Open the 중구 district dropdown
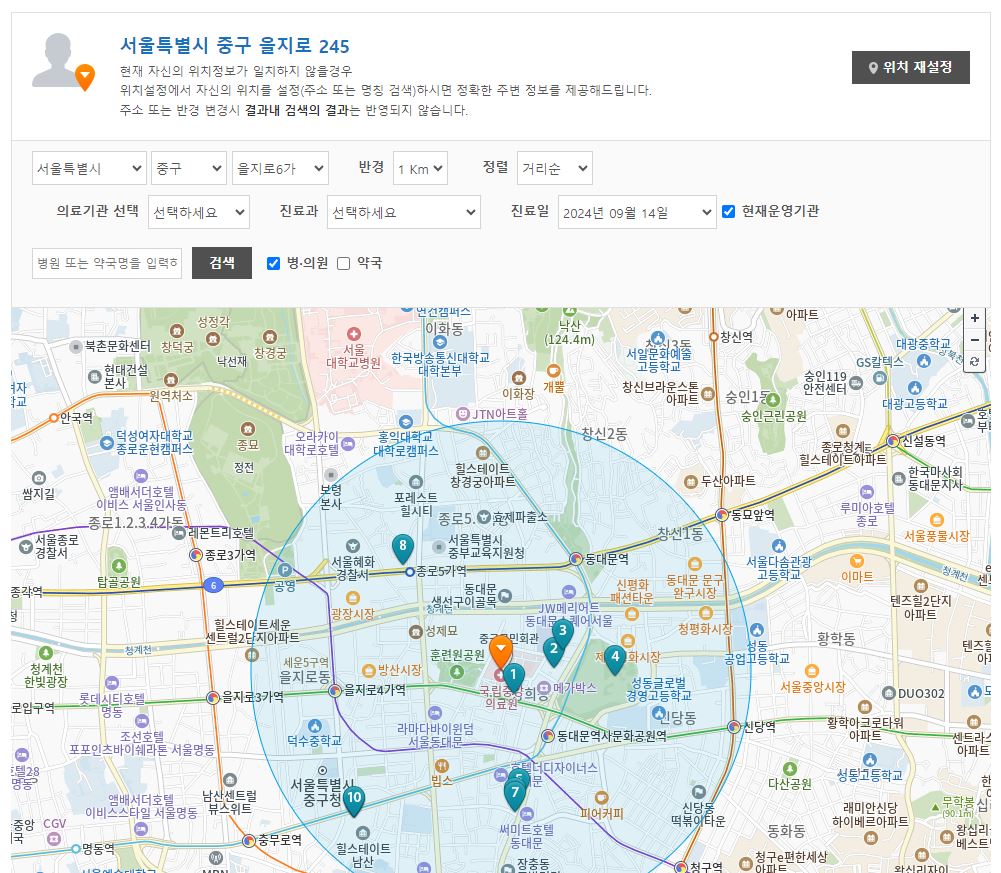 [189, 169]
